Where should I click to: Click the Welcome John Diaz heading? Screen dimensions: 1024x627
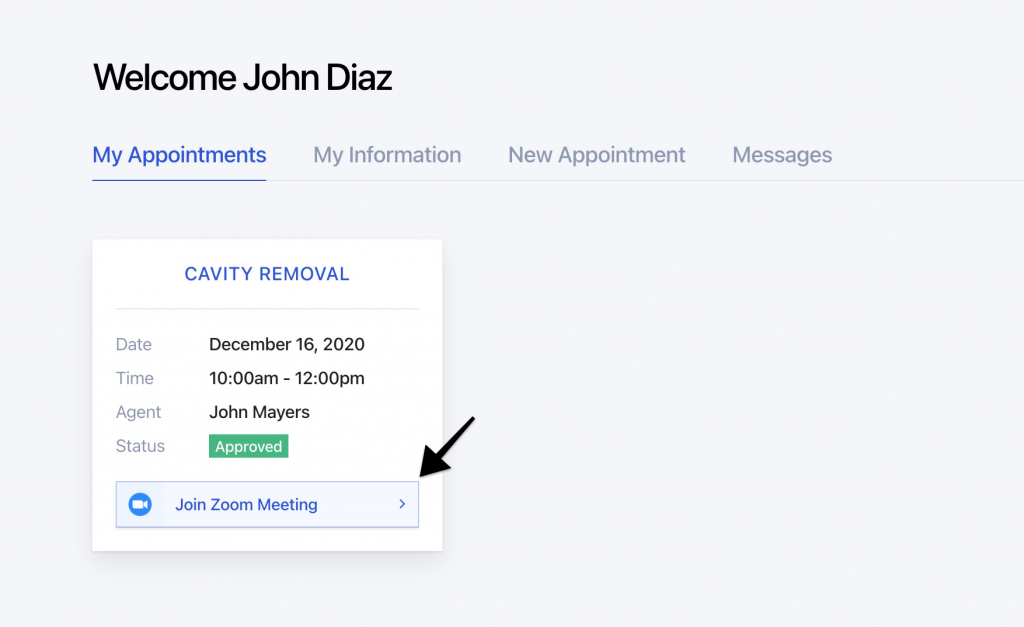click(242, 77)
